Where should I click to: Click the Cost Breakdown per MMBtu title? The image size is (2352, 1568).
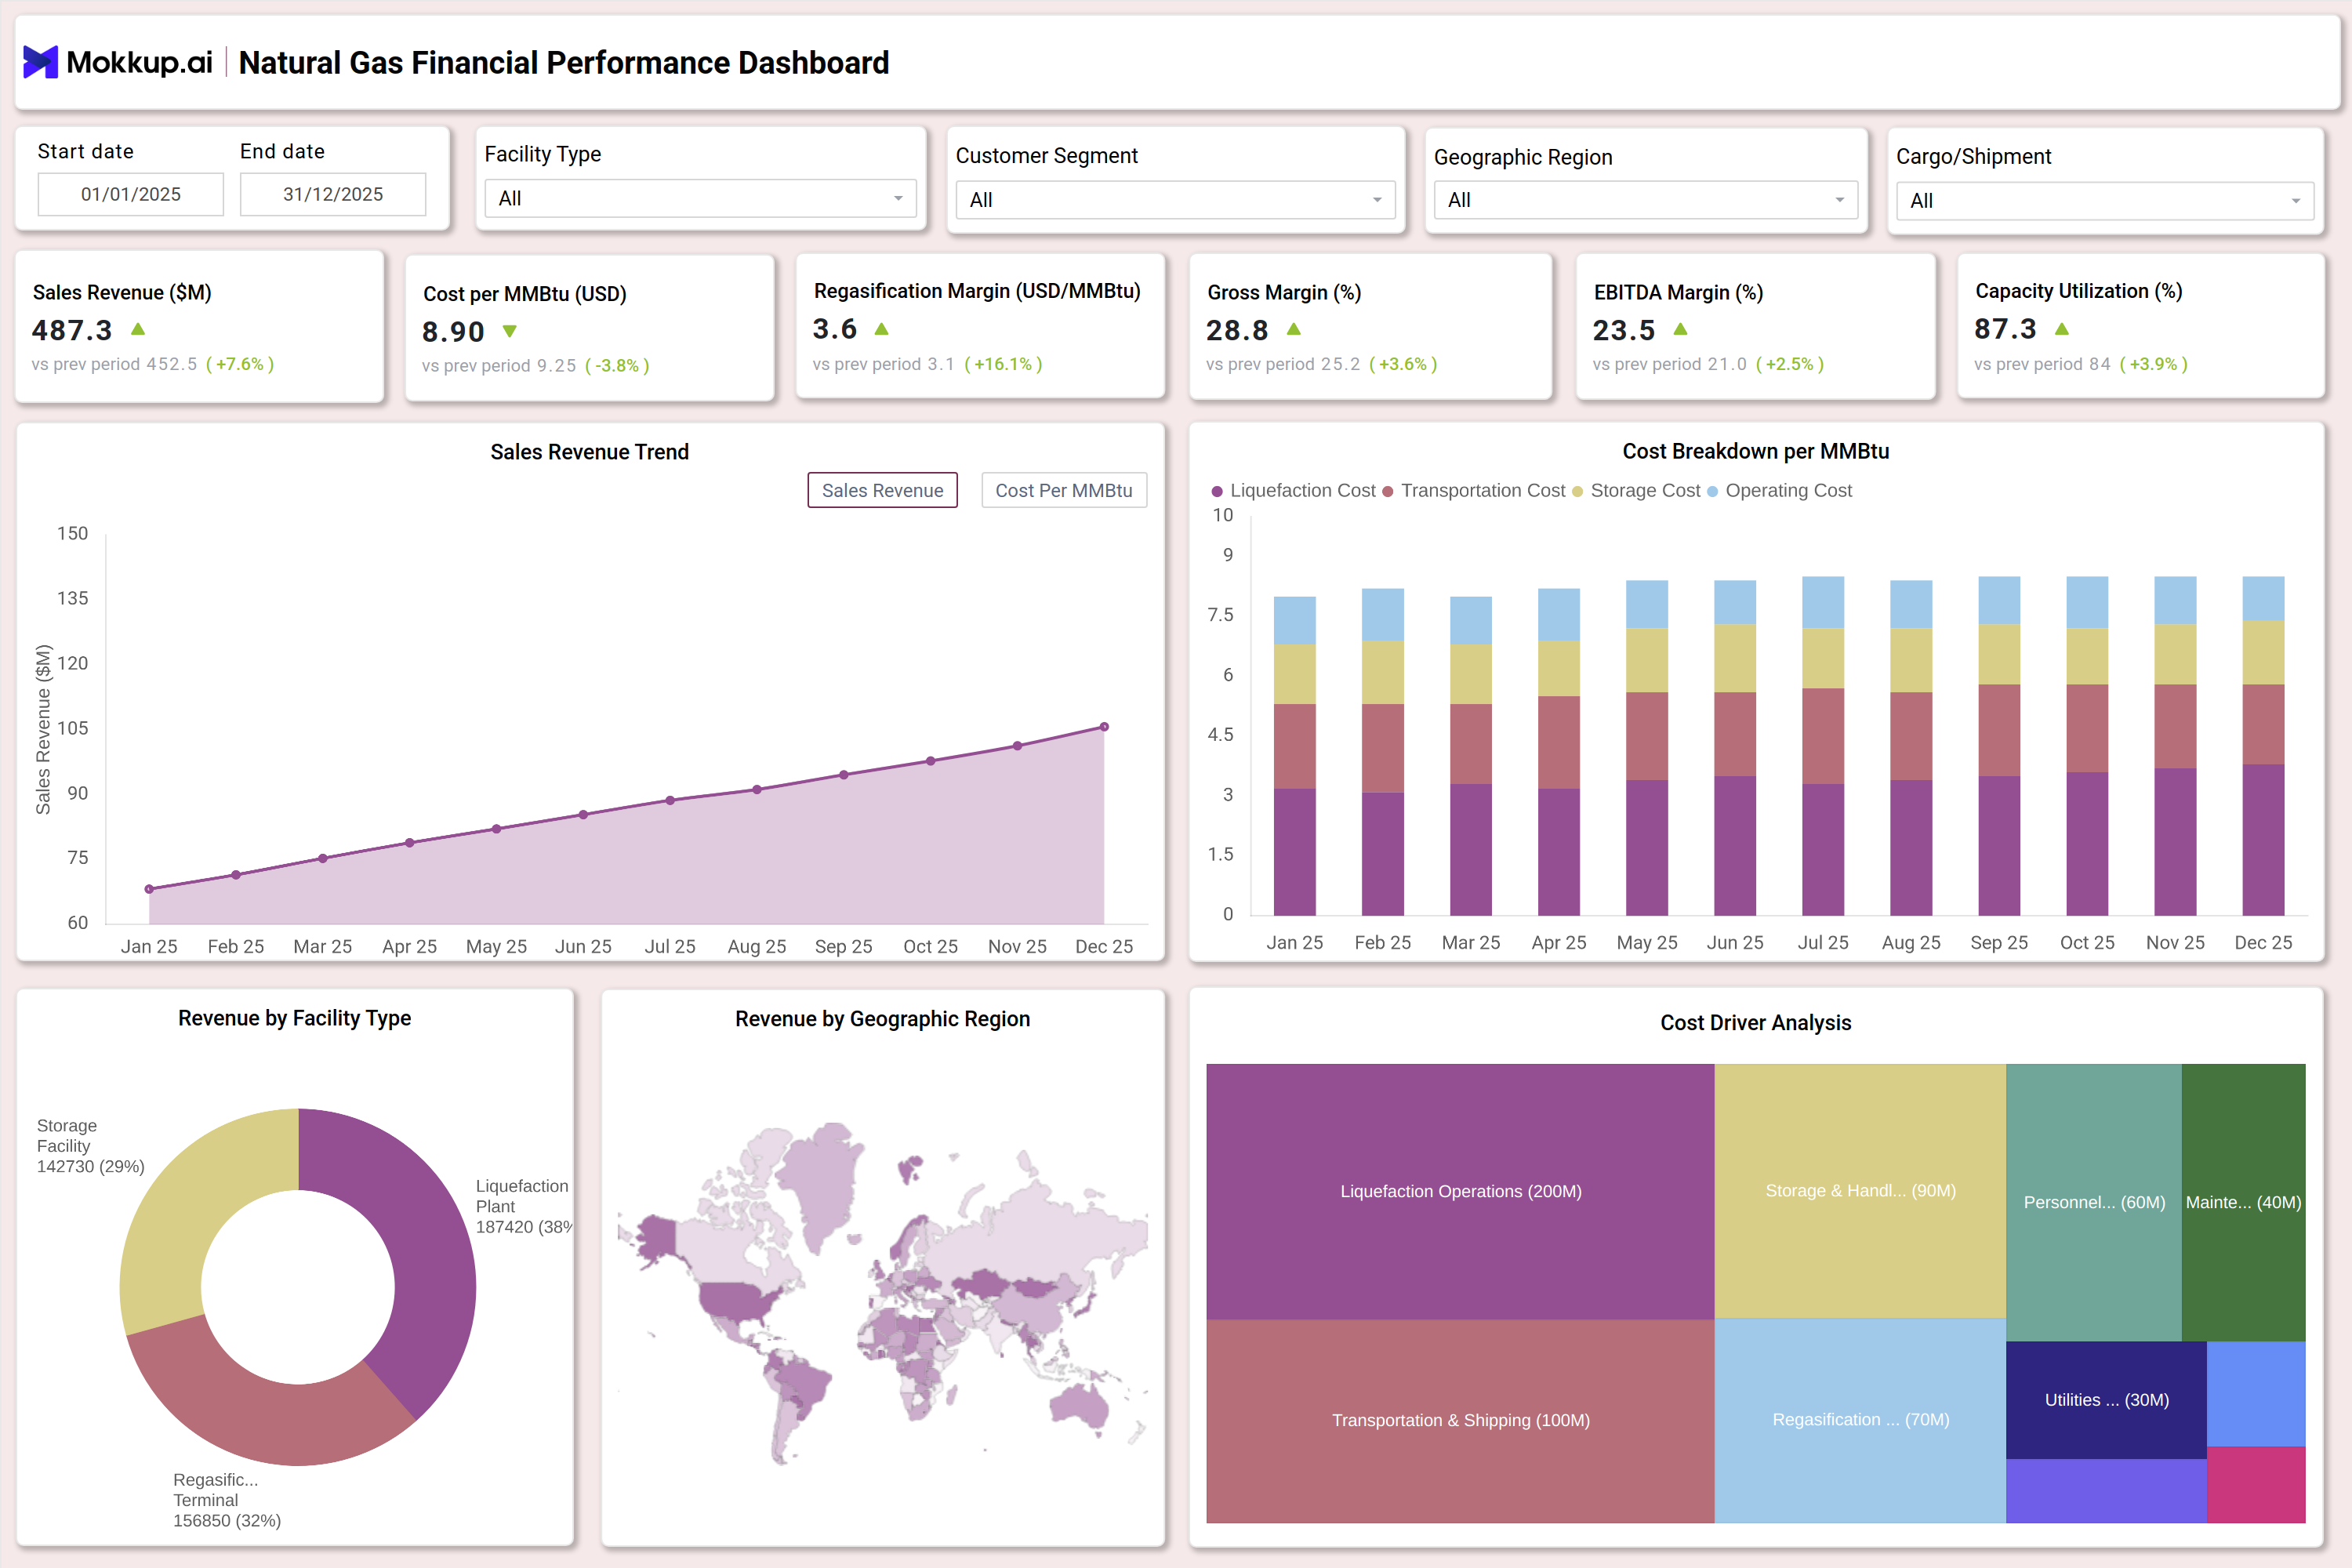click(1756, 451)
